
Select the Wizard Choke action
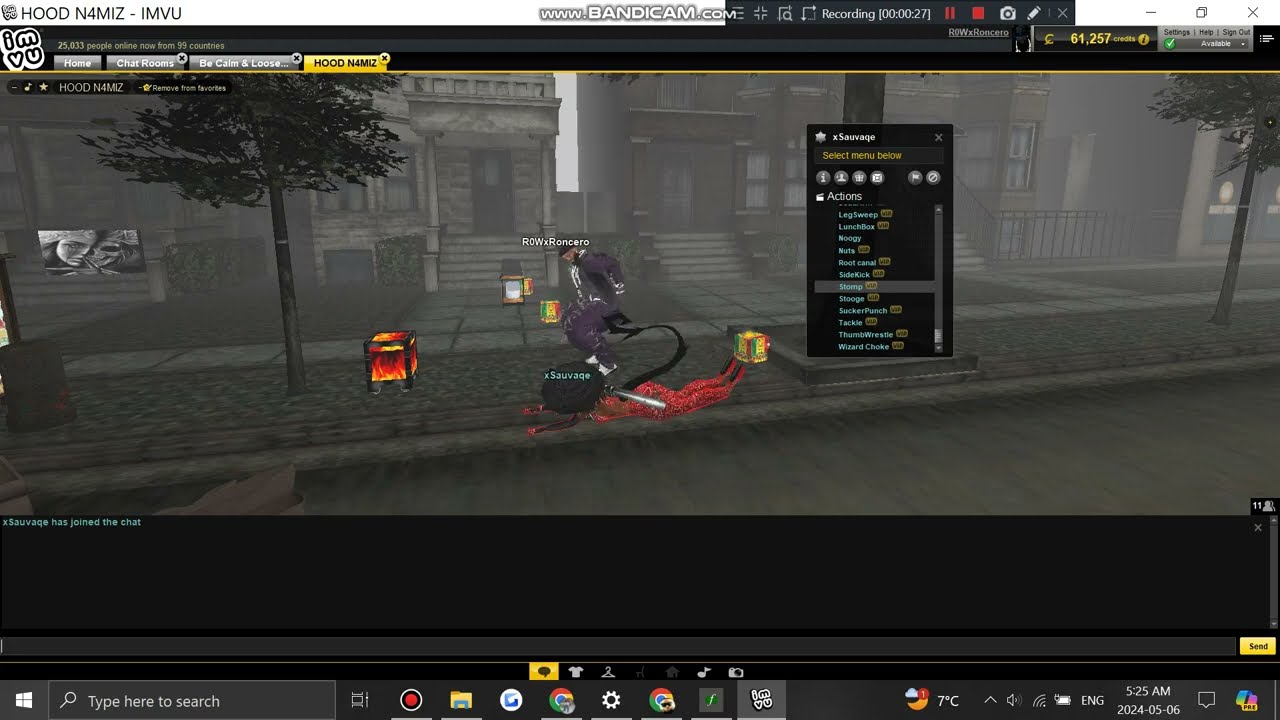point(863,347)
